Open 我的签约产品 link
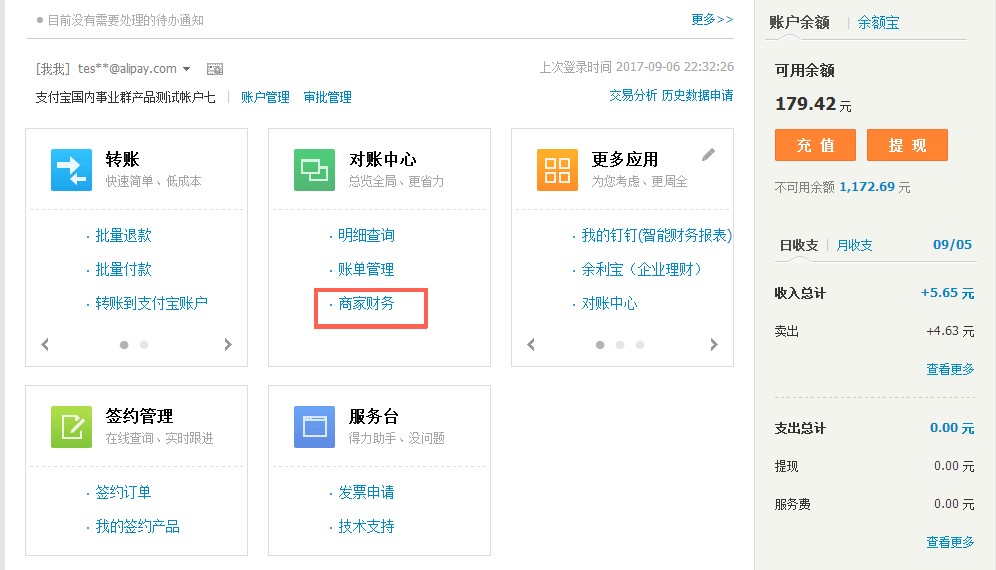Viewport: 996px width, 570px height. point(137,526)
